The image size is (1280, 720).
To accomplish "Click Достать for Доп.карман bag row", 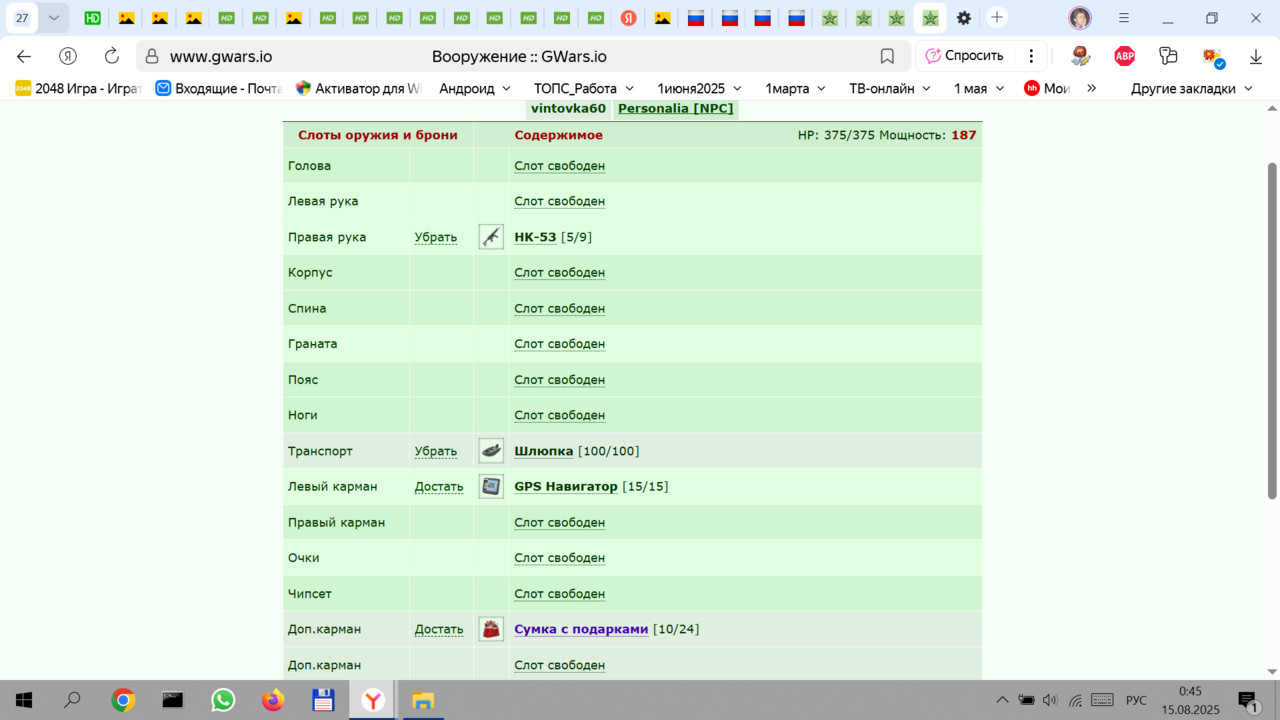I will point(439,629).
